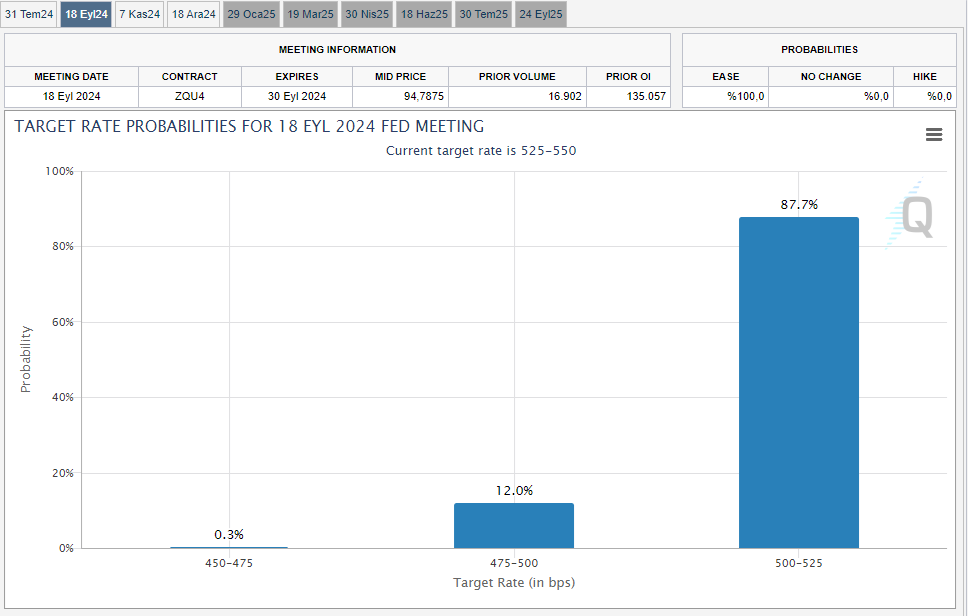Image resolution: width=968 pixels, height=616 pixels.
Task: Open the 30 Tem25 meeting tab
Action: [484, 14]
